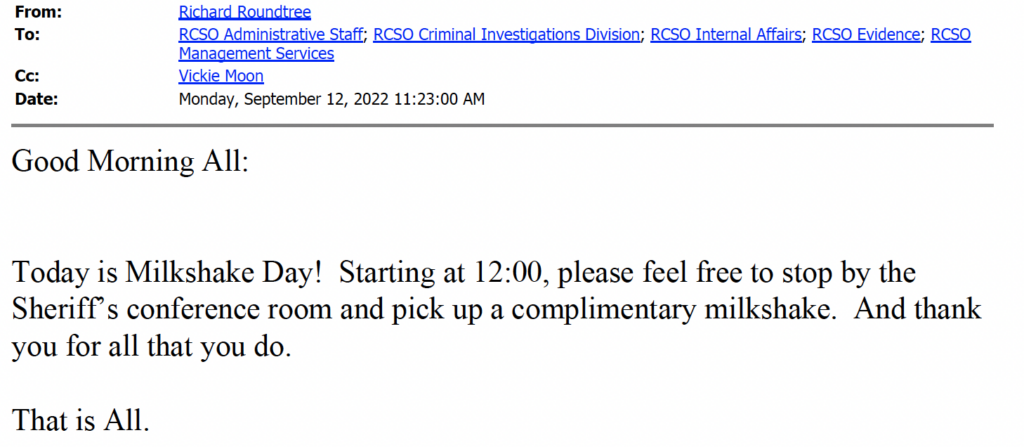Open the Richard Roundtree sender link

pyautogui.click(x=244, y=13)
